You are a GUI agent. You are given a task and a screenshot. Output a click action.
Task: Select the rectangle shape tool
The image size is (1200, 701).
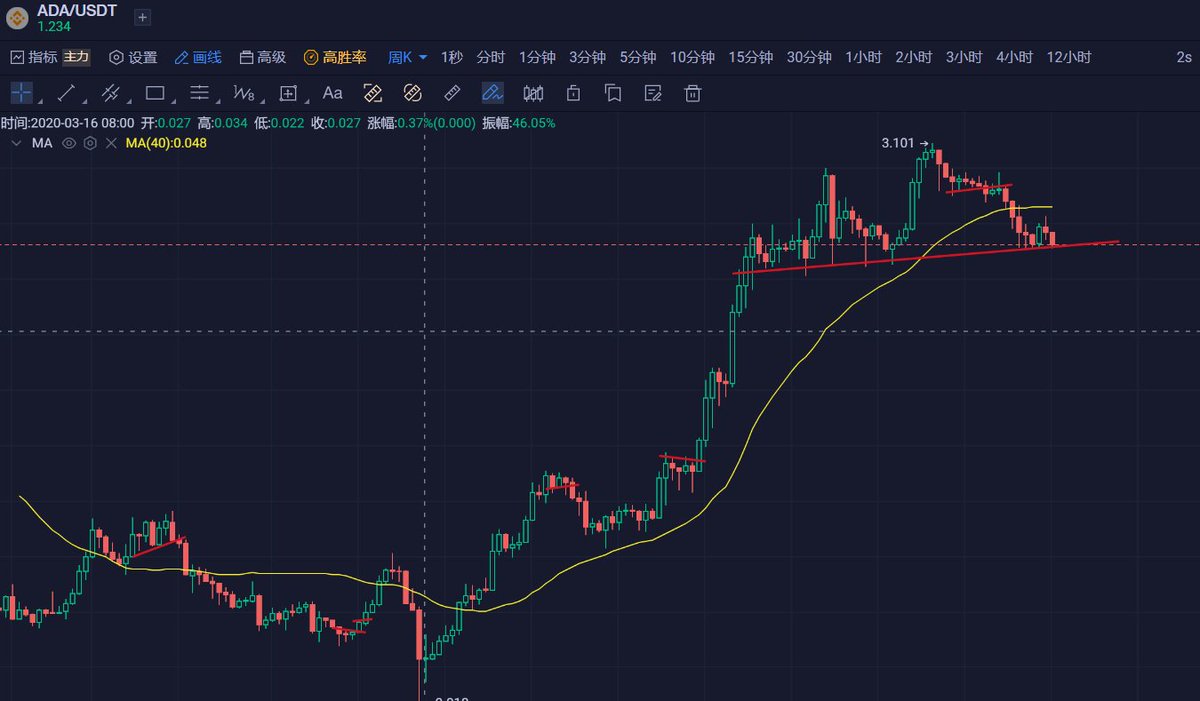[155, 93]
